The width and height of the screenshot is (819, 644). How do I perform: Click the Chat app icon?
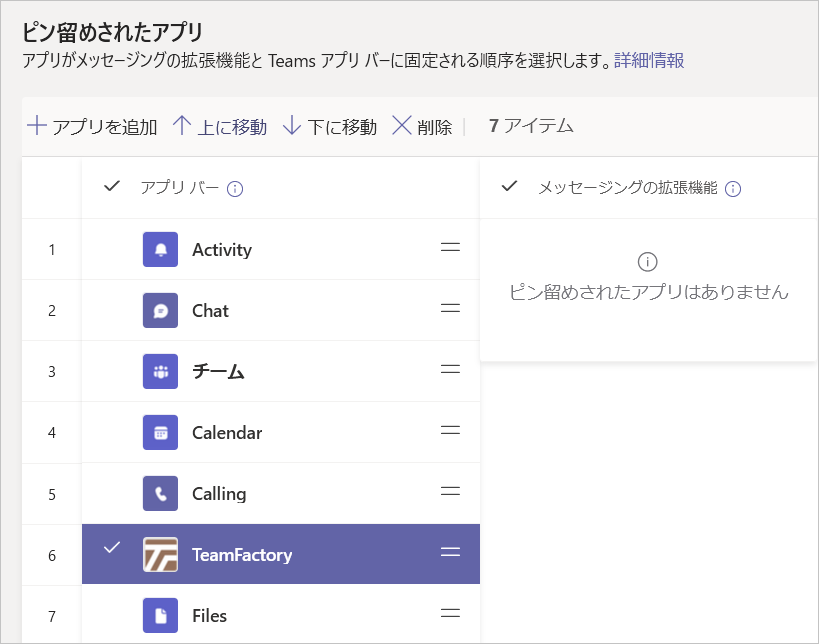[x=161, y=310]
